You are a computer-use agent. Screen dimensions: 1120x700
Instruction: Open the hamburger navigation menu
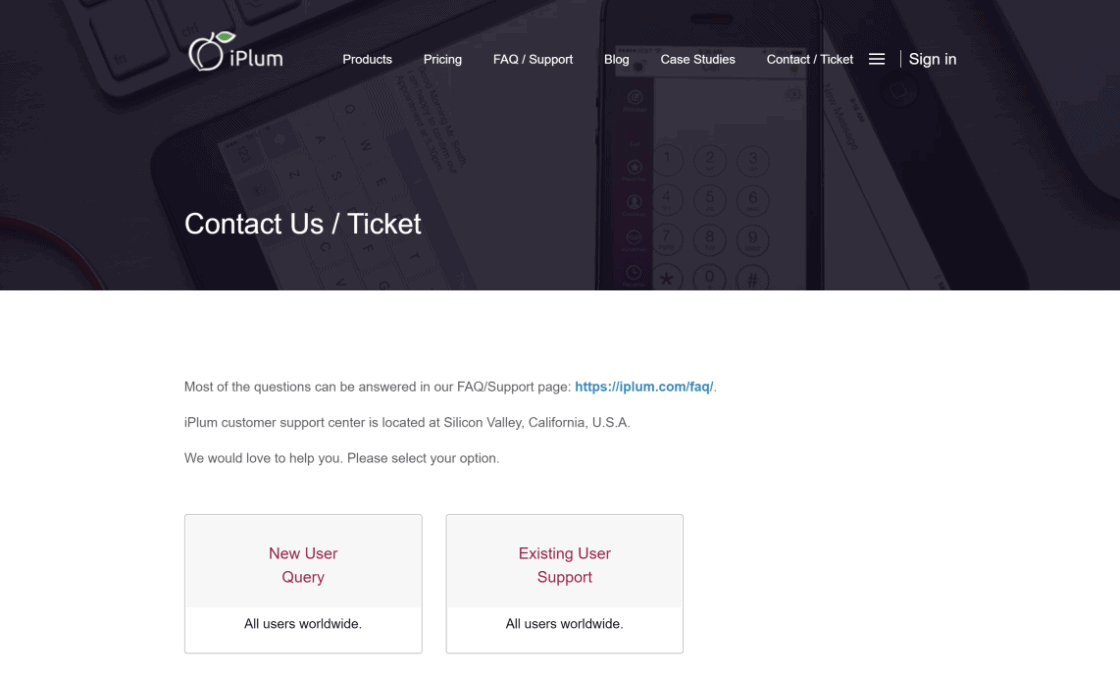[x=877, y=59]
